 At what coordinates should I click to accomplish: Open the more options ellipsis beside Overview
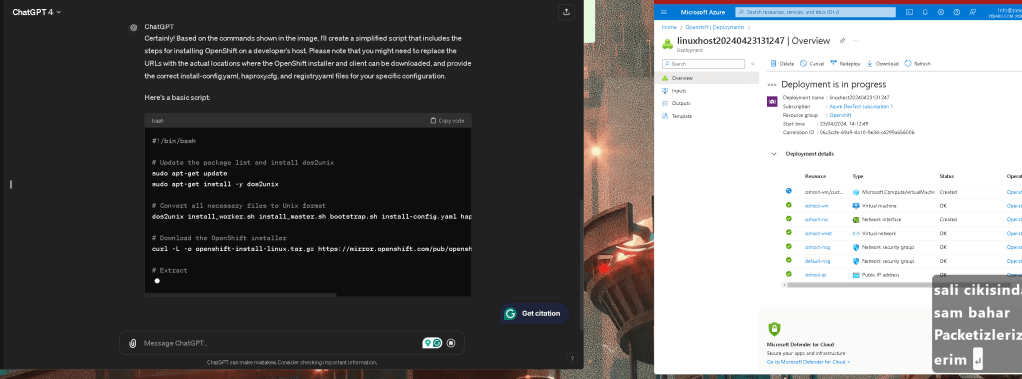coord(856,40)
